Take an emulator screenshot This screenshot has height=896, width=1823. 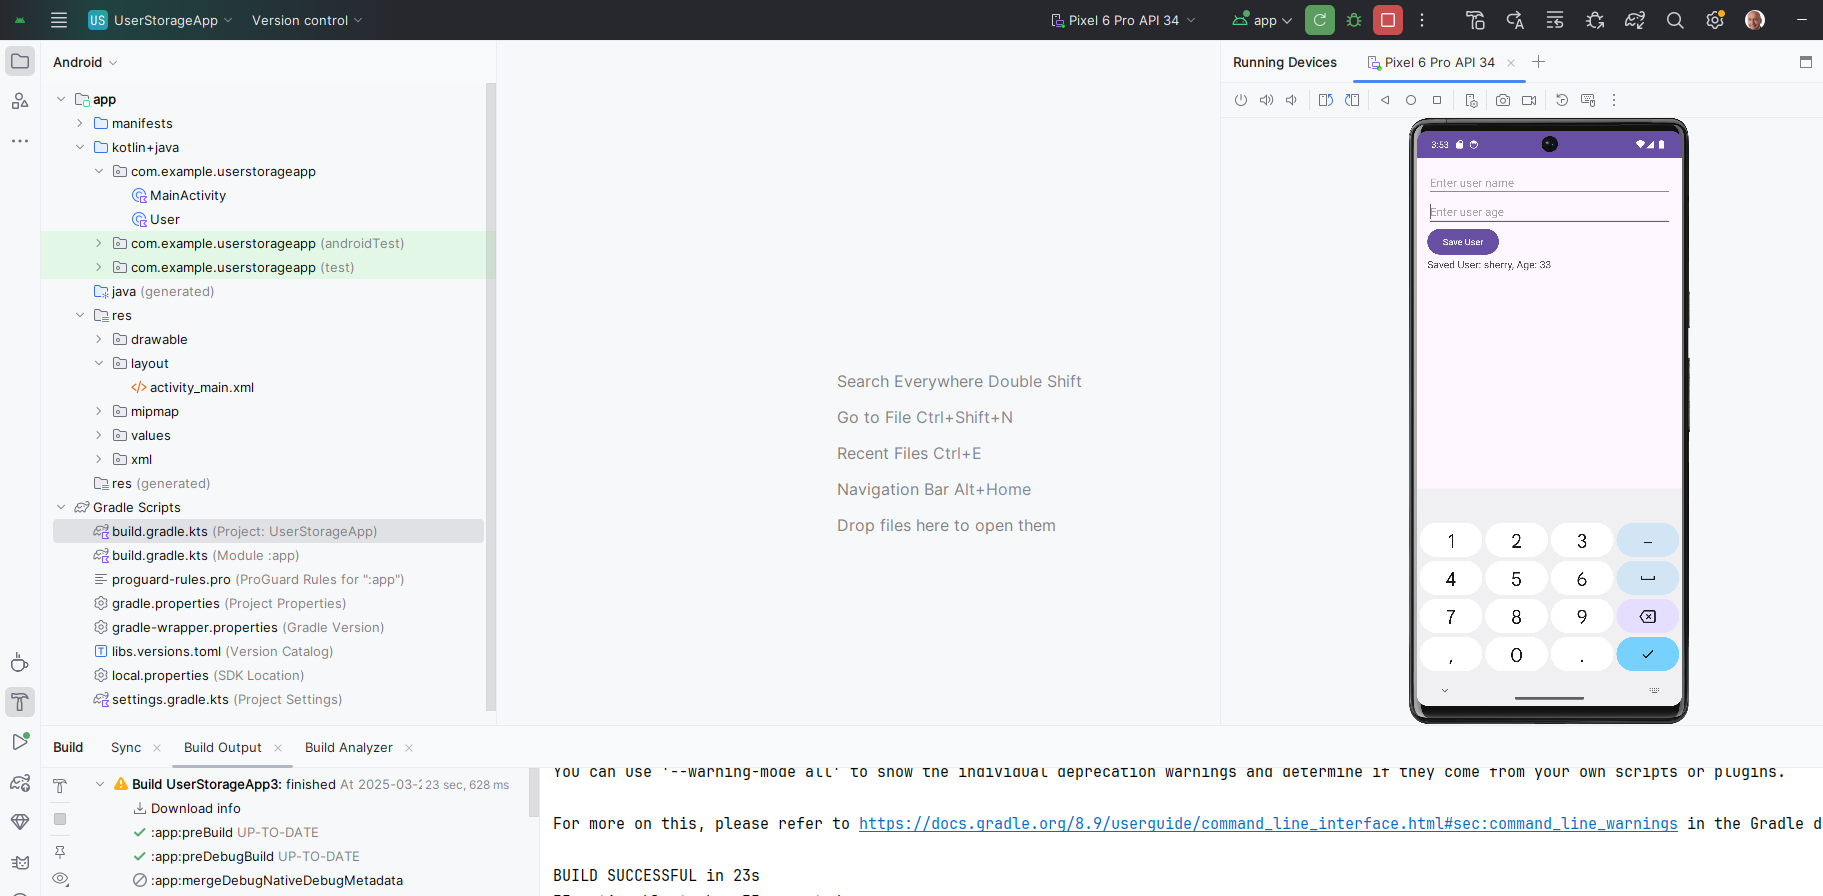[x=1503, y=100]
